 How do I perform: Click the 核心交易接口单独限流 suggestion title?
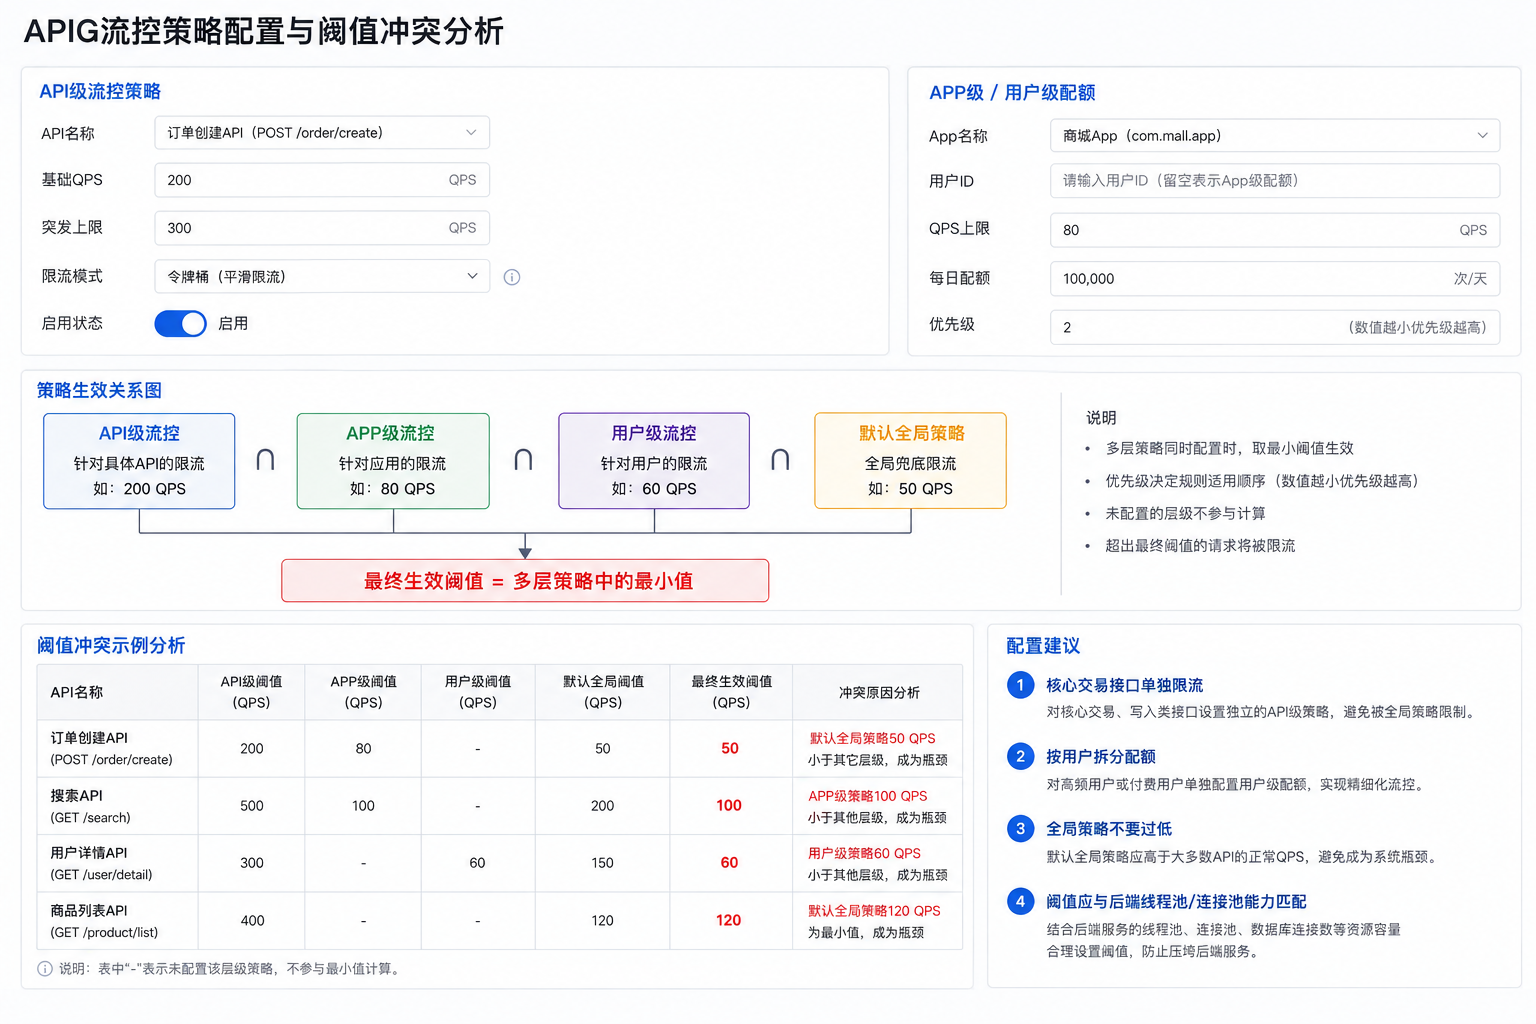coord(1125,685)
